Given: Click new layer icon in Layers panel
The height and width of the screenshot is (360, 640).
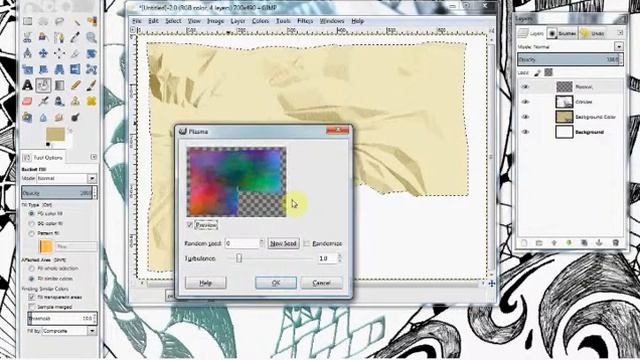Looking at the screenshot, I should [524, 243].
